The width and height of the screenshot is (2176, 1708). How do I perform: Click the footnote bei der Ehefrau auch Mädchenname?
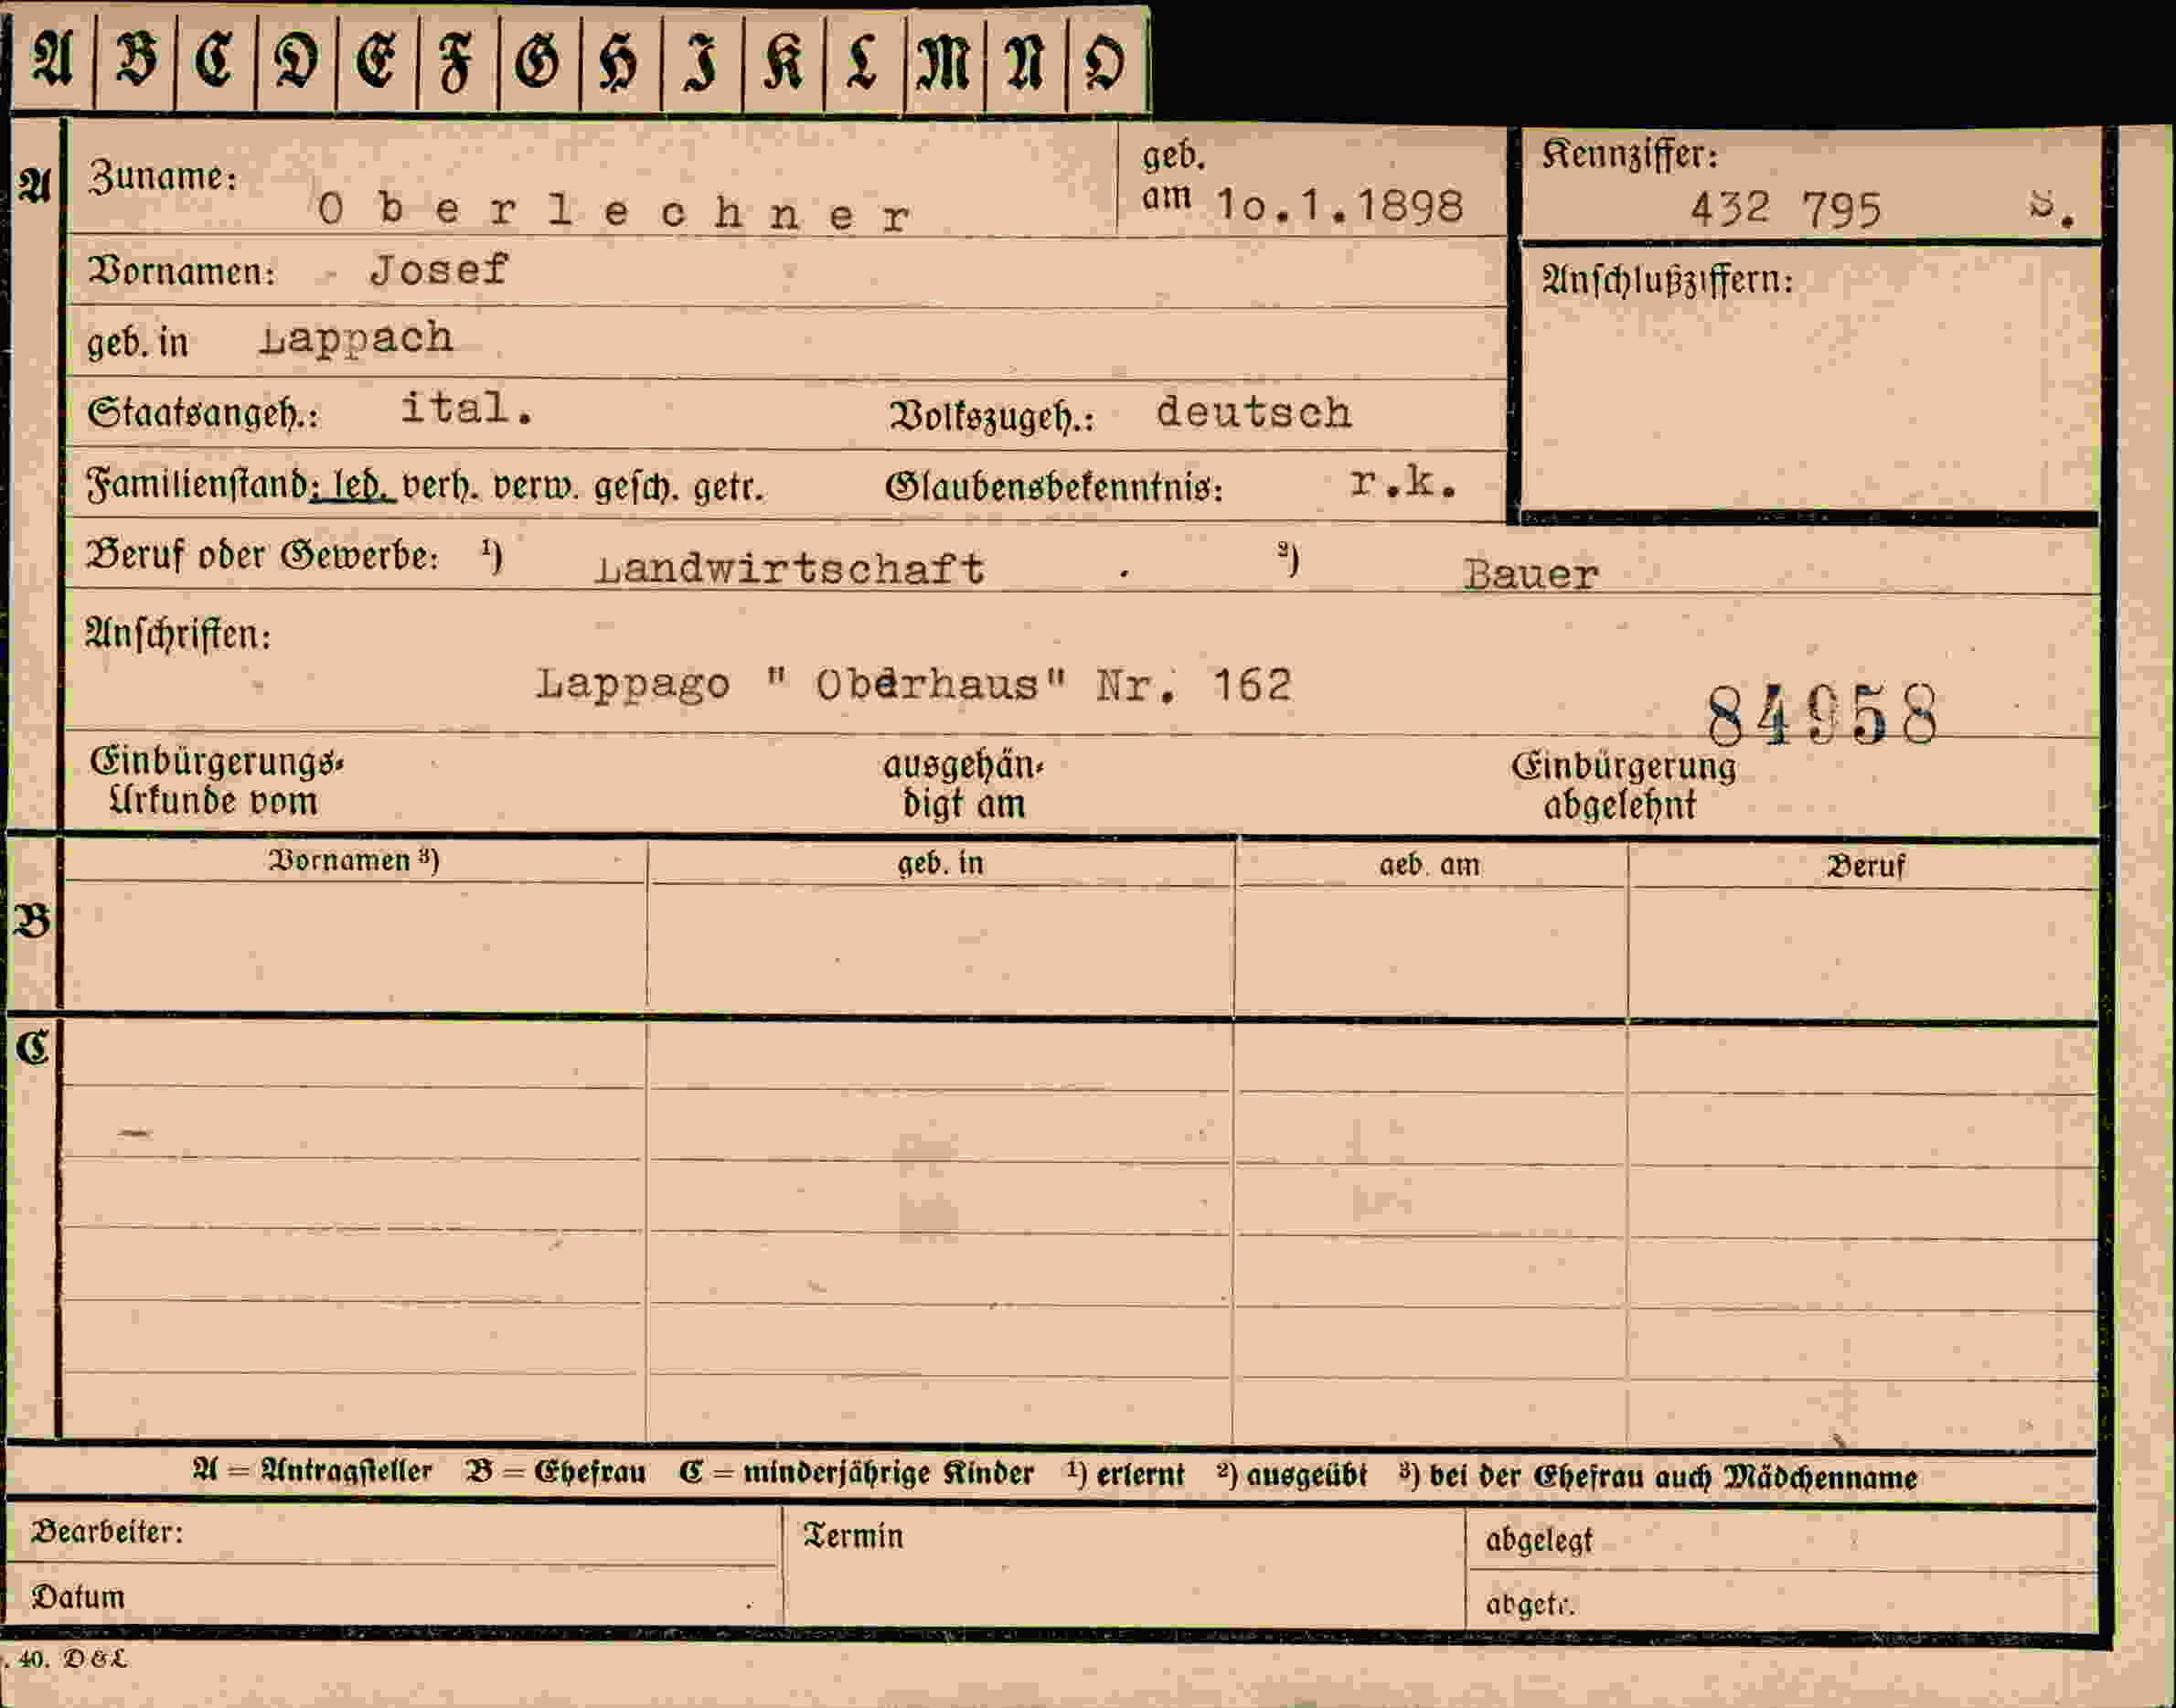pos(1659,1478)
